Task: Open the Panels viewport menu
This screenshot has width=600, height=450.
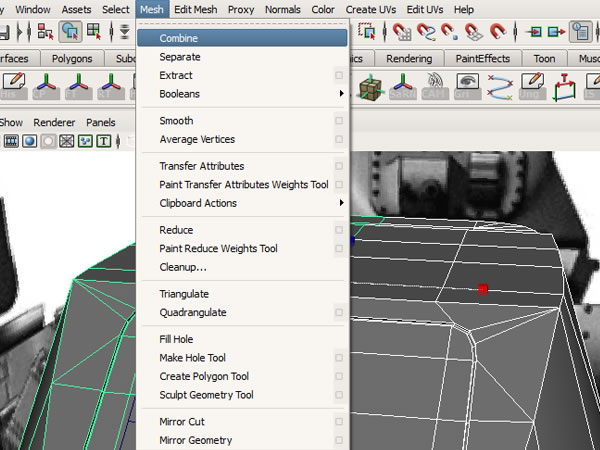Action: (100, 122)
